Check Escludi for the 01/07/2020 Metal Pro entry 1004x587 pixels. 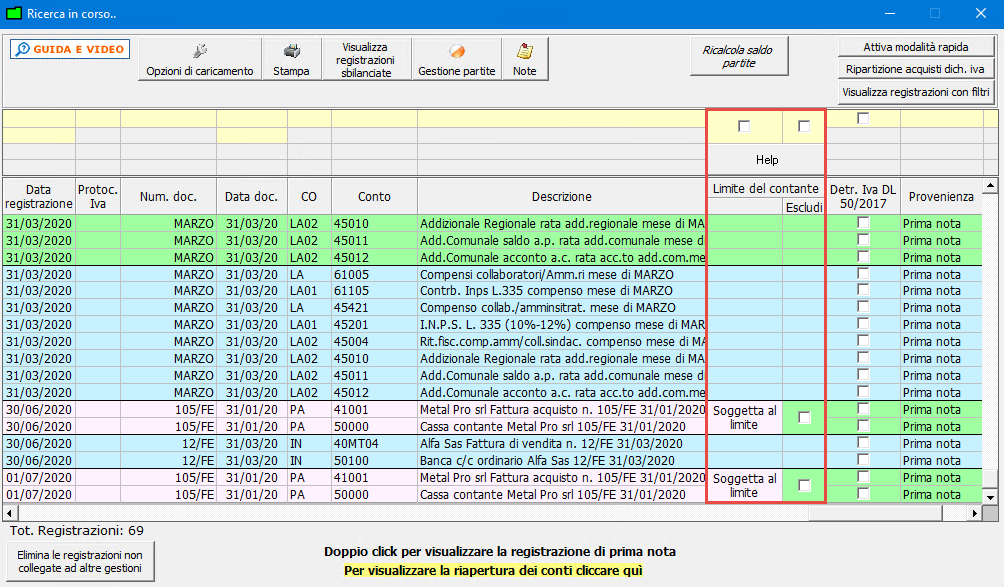(x=804, y=485)
